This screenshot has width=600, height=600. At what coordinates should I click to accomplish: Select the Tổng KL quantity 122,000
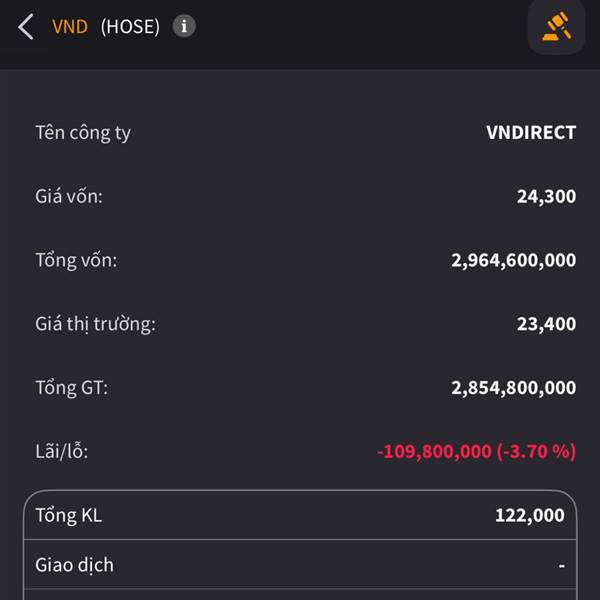pos(530,515)
